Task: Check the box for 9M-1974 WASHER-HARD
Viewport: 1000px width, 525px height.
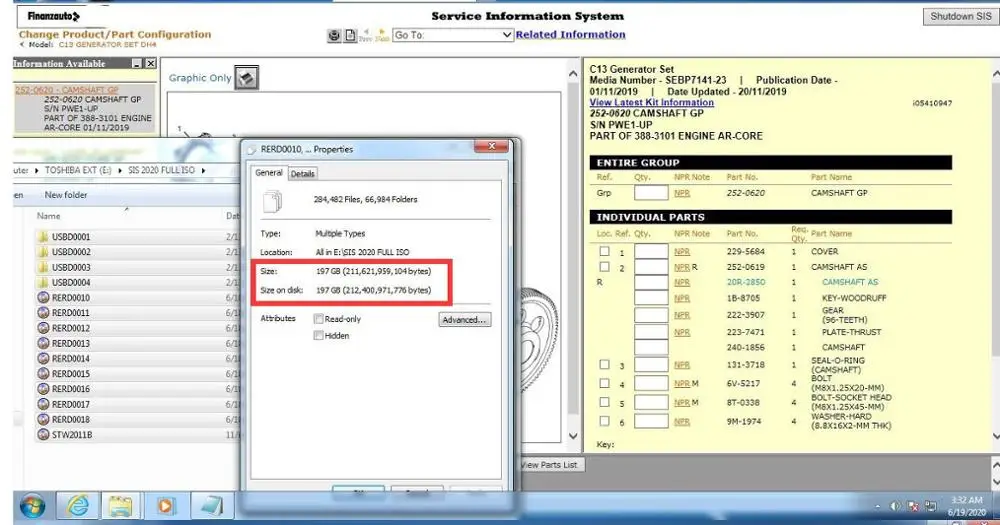Action: click(604, 421)
